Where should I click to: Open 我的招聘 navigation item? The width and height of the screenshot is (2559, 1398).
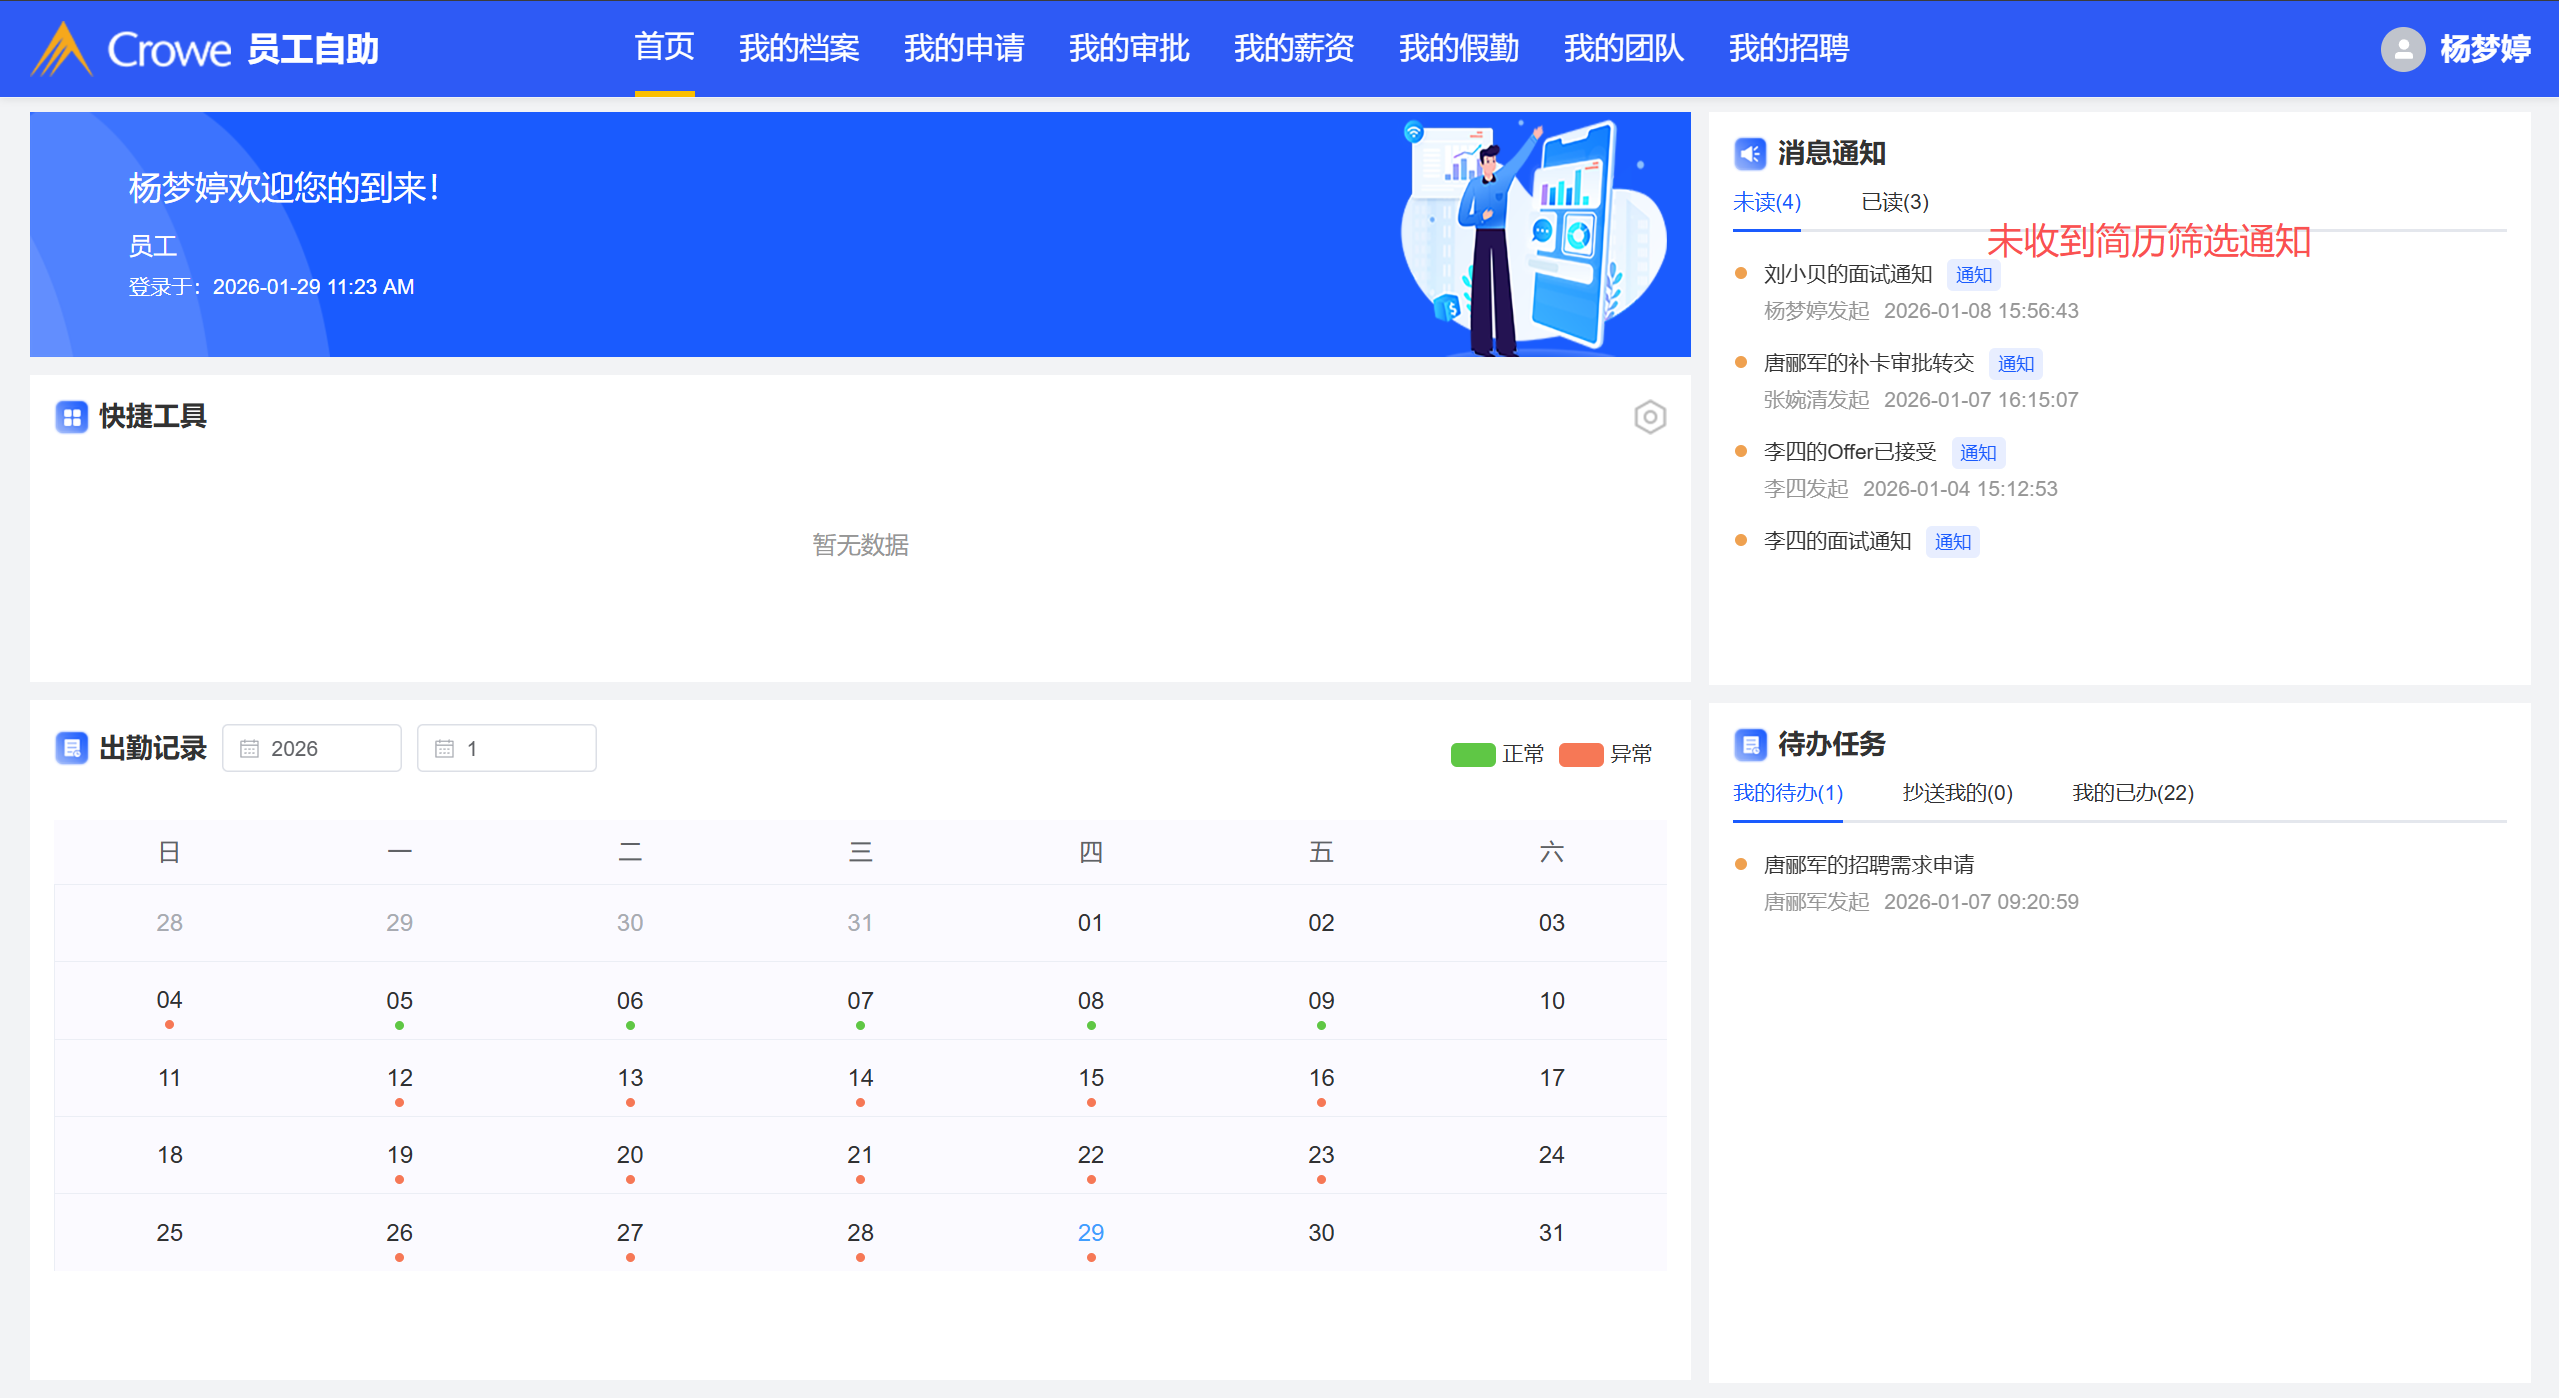[x=1788, y=49]
